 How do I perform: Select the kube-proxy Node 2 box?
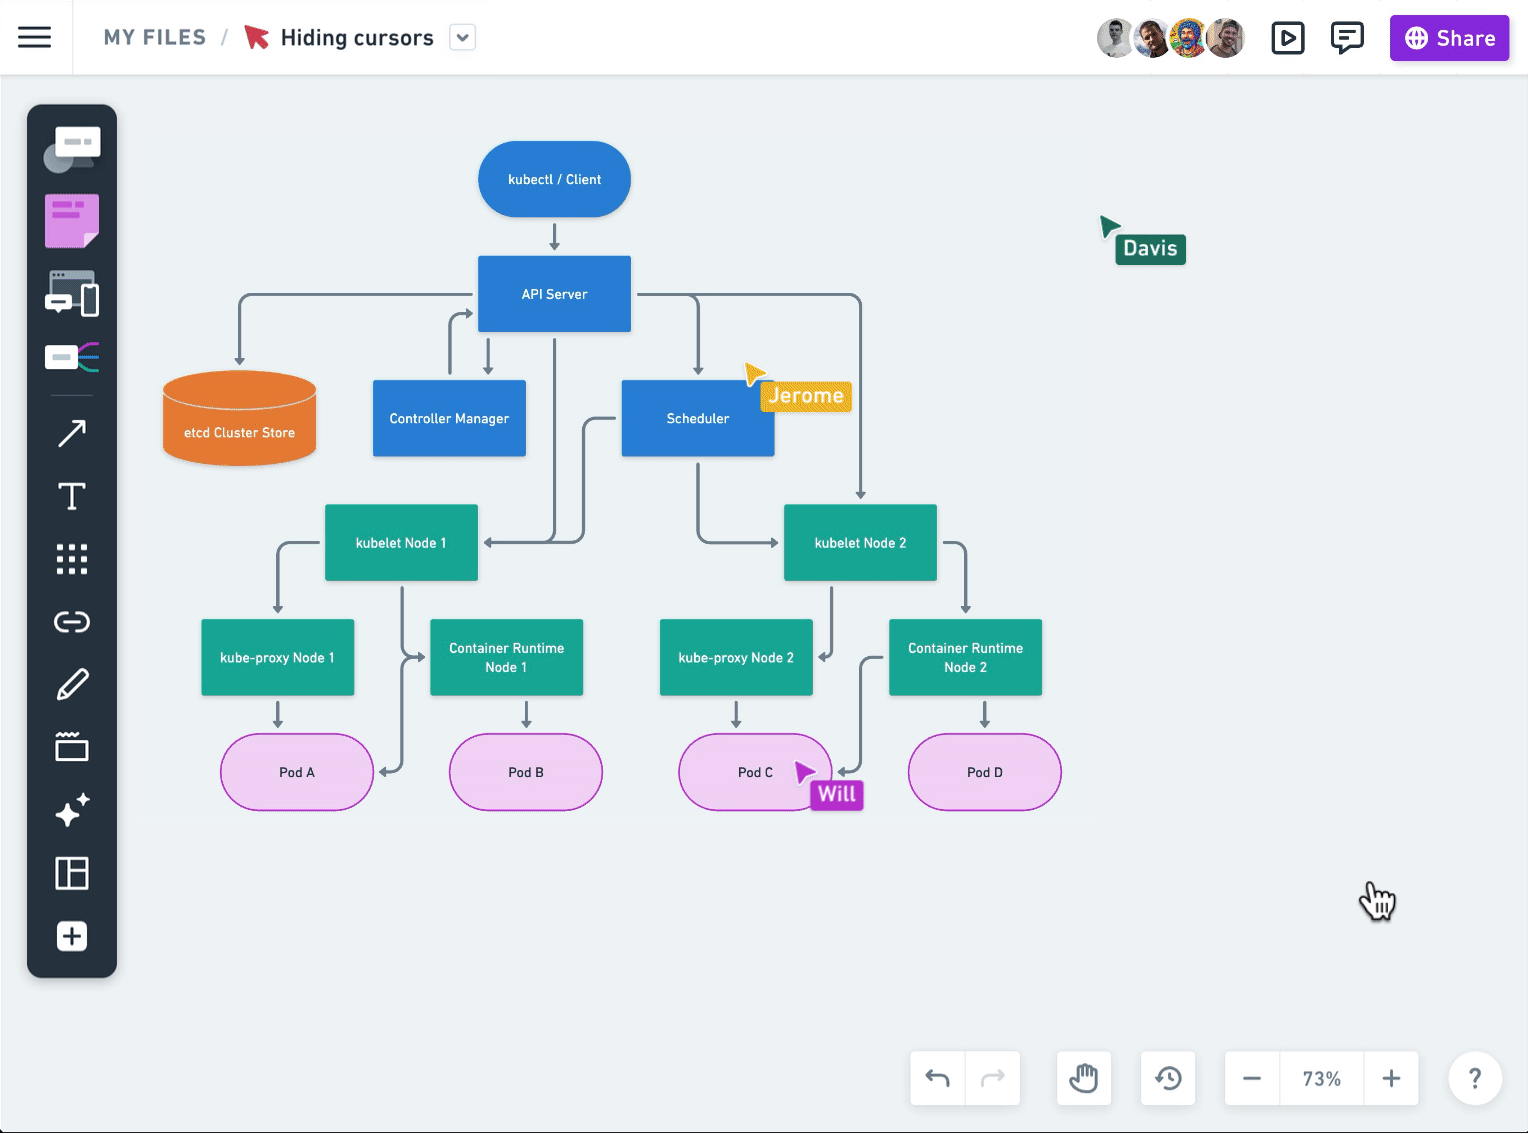(x=736, y=657)
